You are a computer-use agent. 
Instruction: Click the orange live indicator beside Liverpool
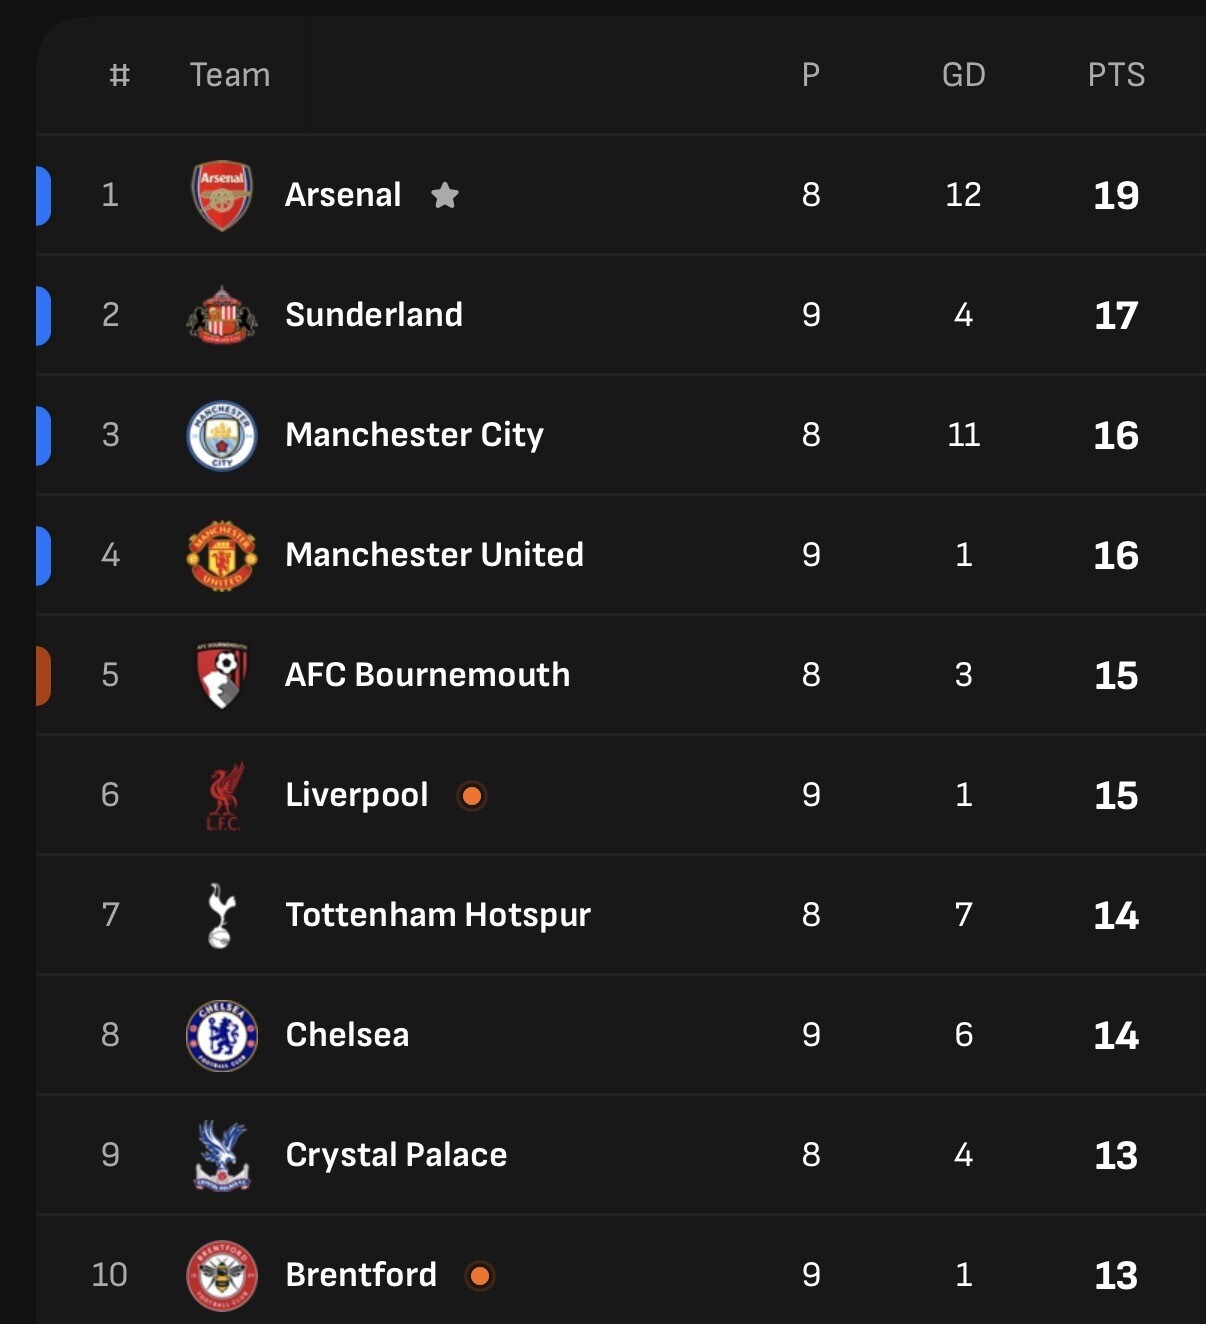point(472,796)
